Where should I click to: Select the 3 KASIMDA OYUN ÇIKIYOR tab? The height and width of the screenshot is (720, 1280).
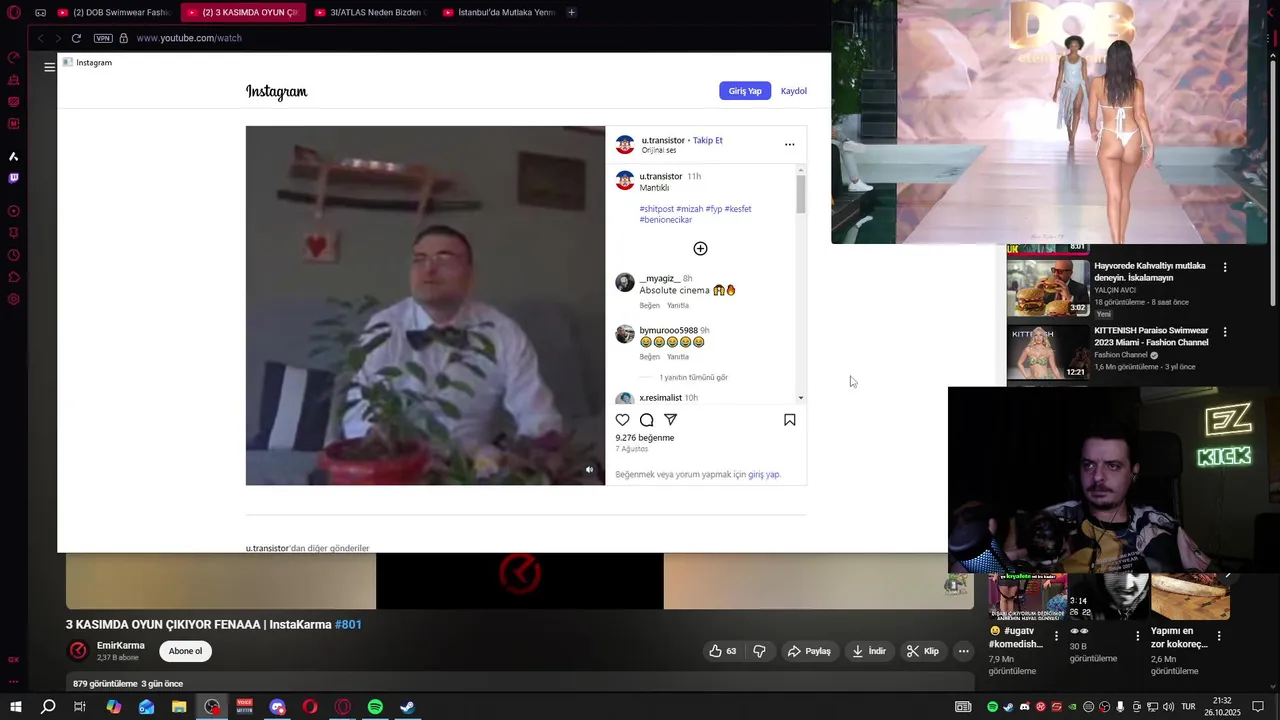coord(243,13)
